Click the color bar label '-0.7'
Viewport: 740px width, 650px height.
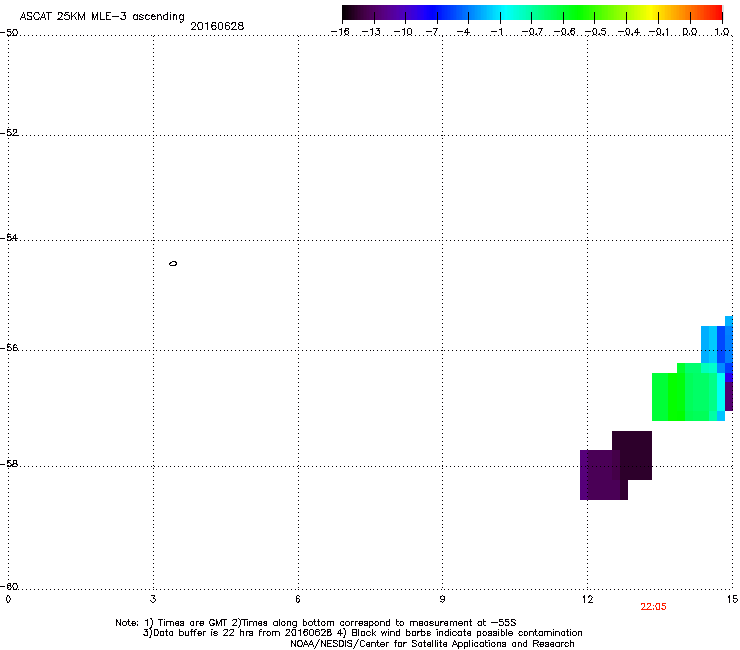click(532, 32)
